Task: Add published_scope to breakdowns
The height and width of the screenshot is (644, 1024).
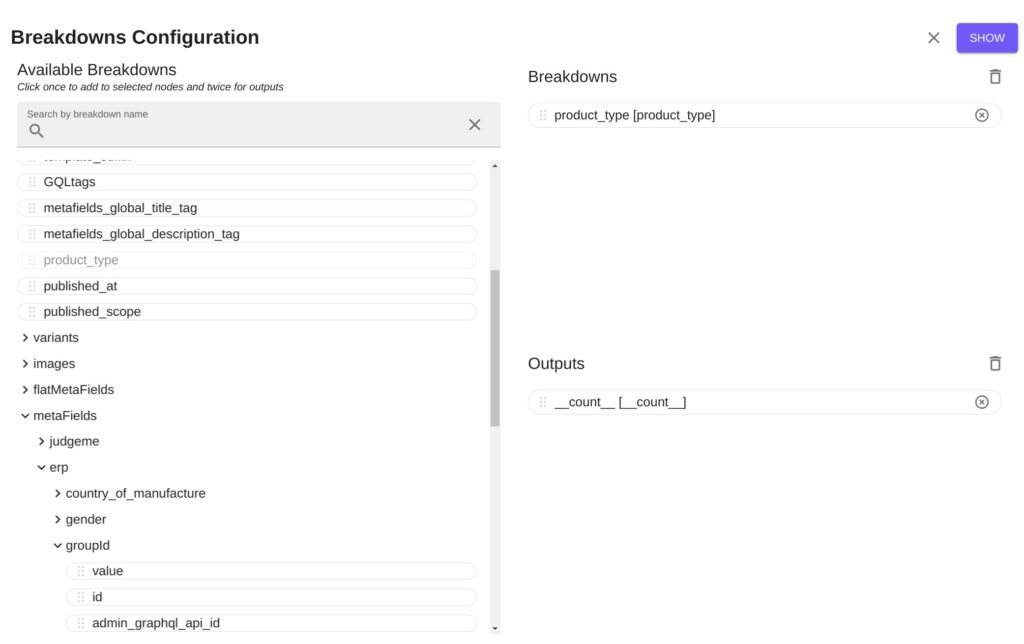Action: [x=247, y=312]
